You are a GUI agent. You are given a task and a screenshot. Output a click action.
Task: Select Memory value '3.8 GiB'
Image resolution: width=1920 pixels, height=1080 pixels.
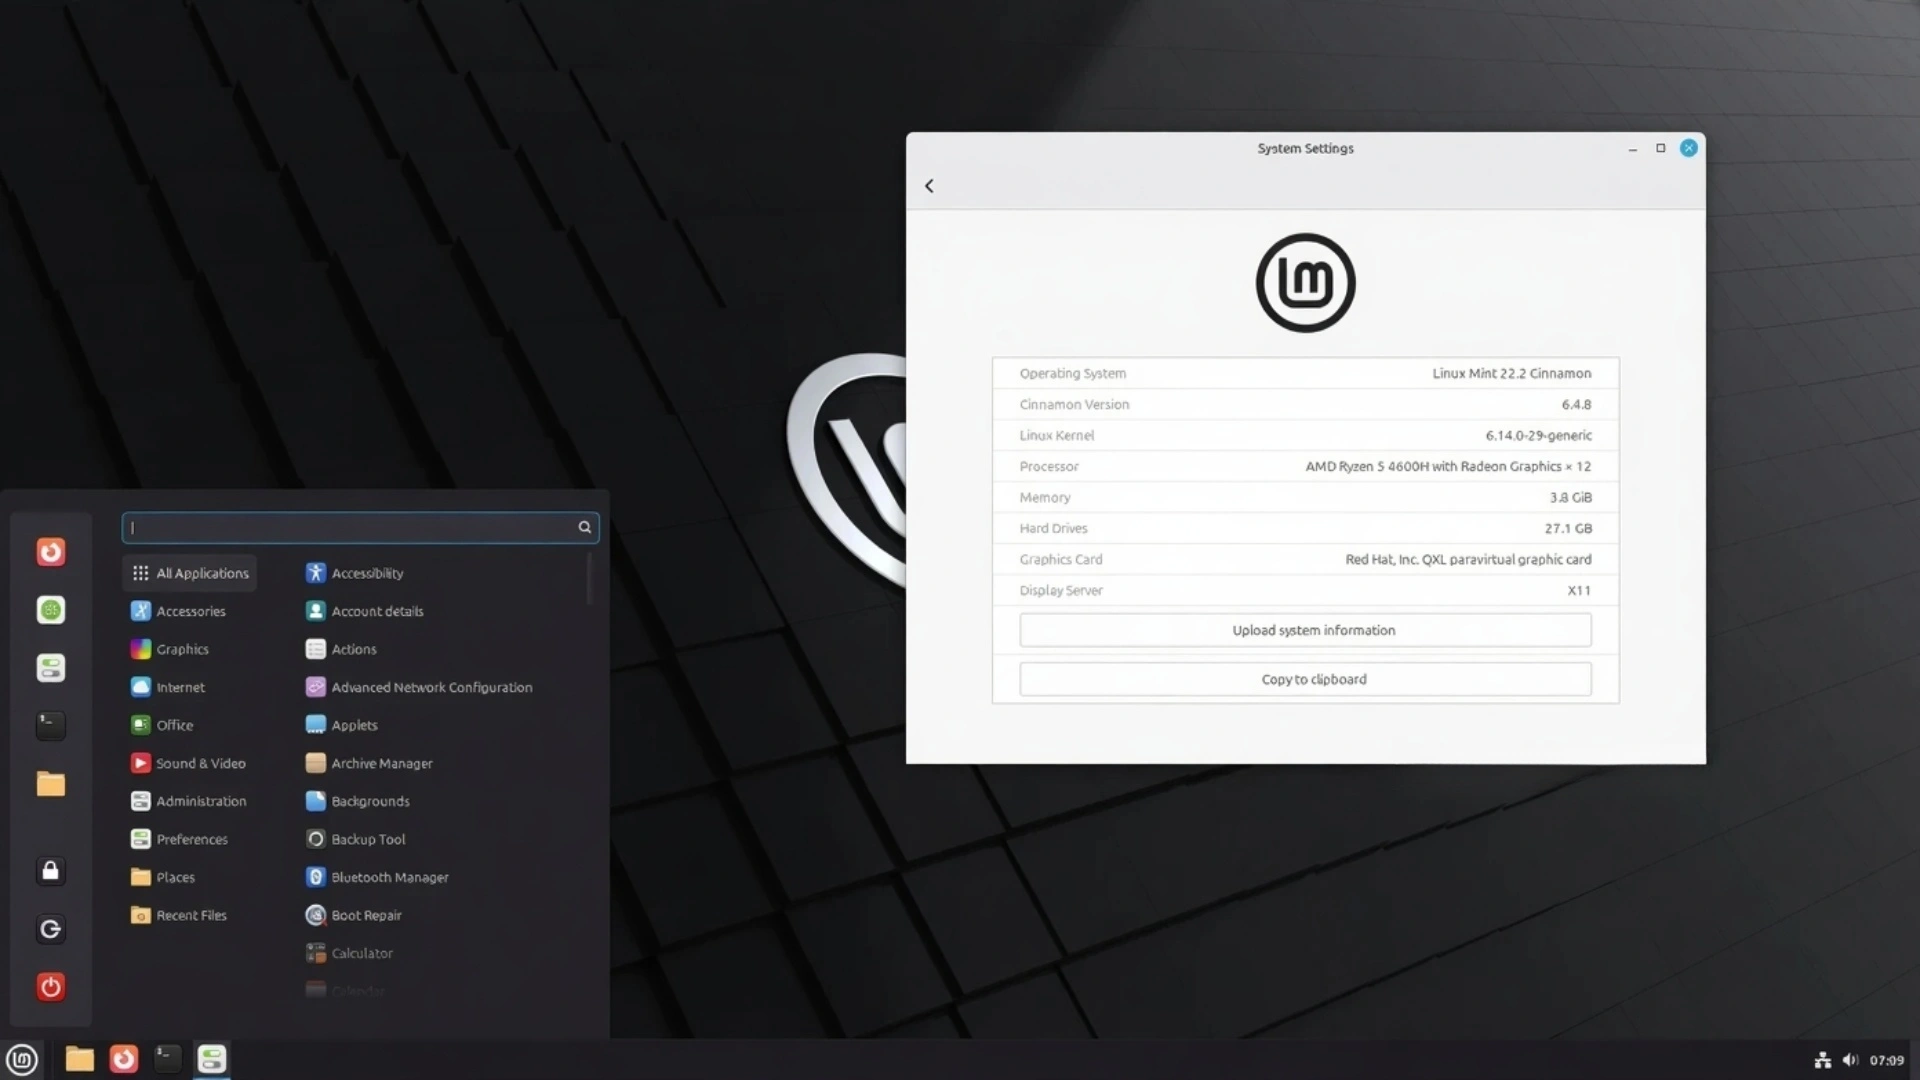point(1570,497)
